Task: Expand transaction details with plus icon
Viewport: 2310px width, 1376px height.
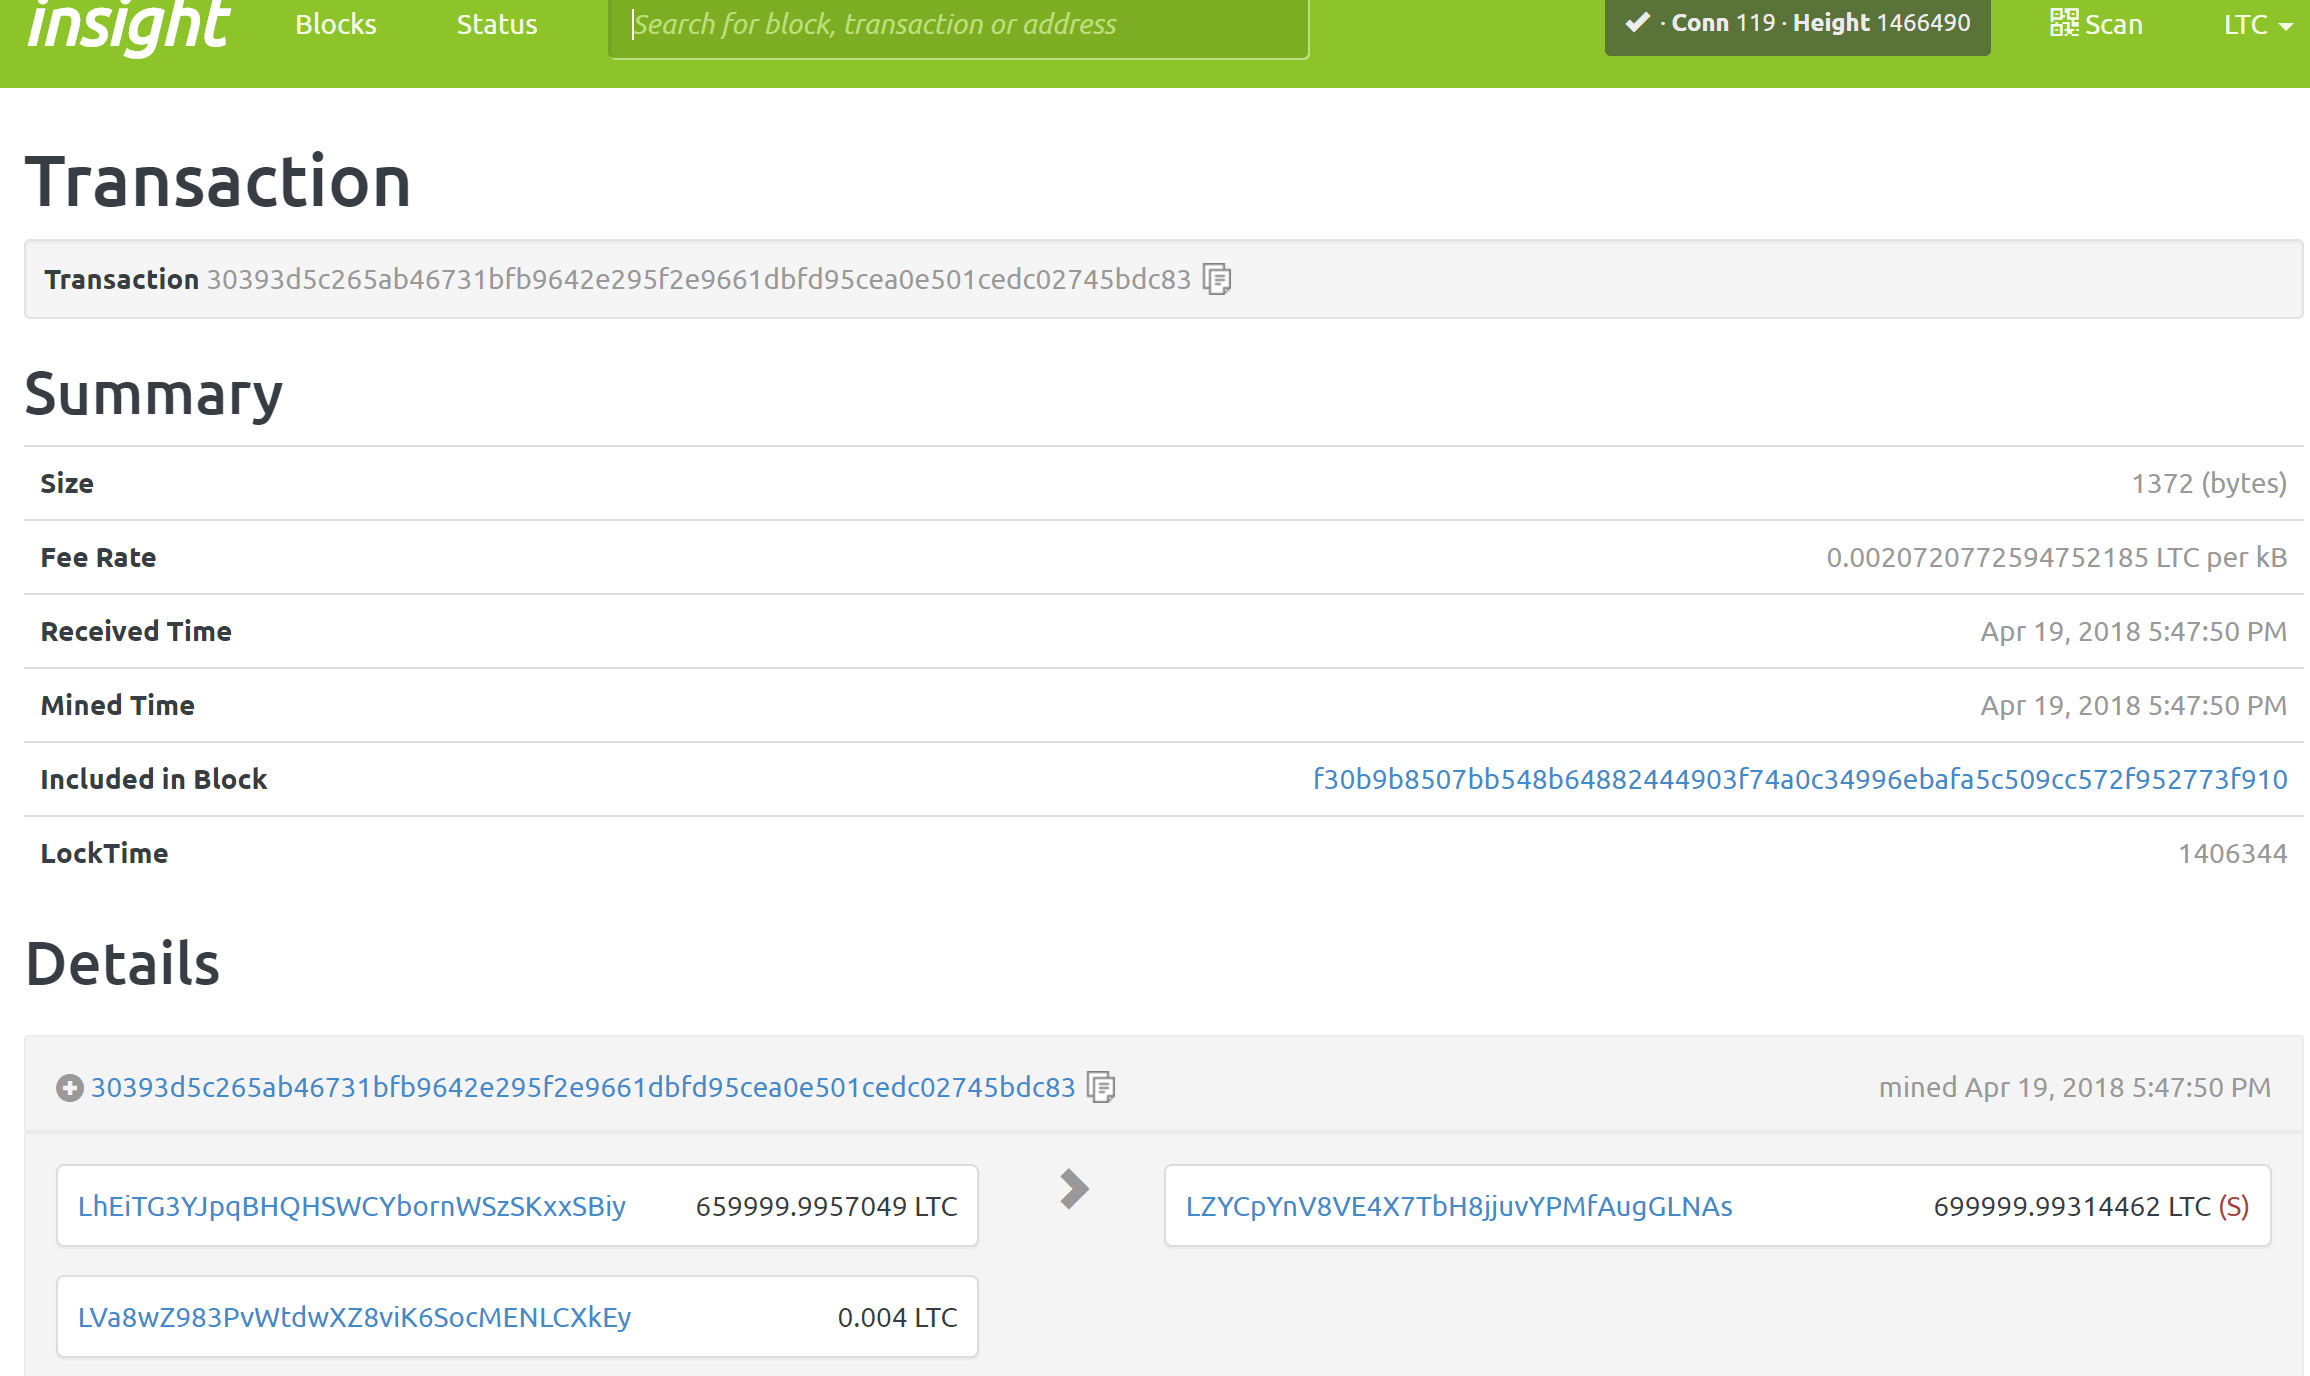Action: point(70,1088)
